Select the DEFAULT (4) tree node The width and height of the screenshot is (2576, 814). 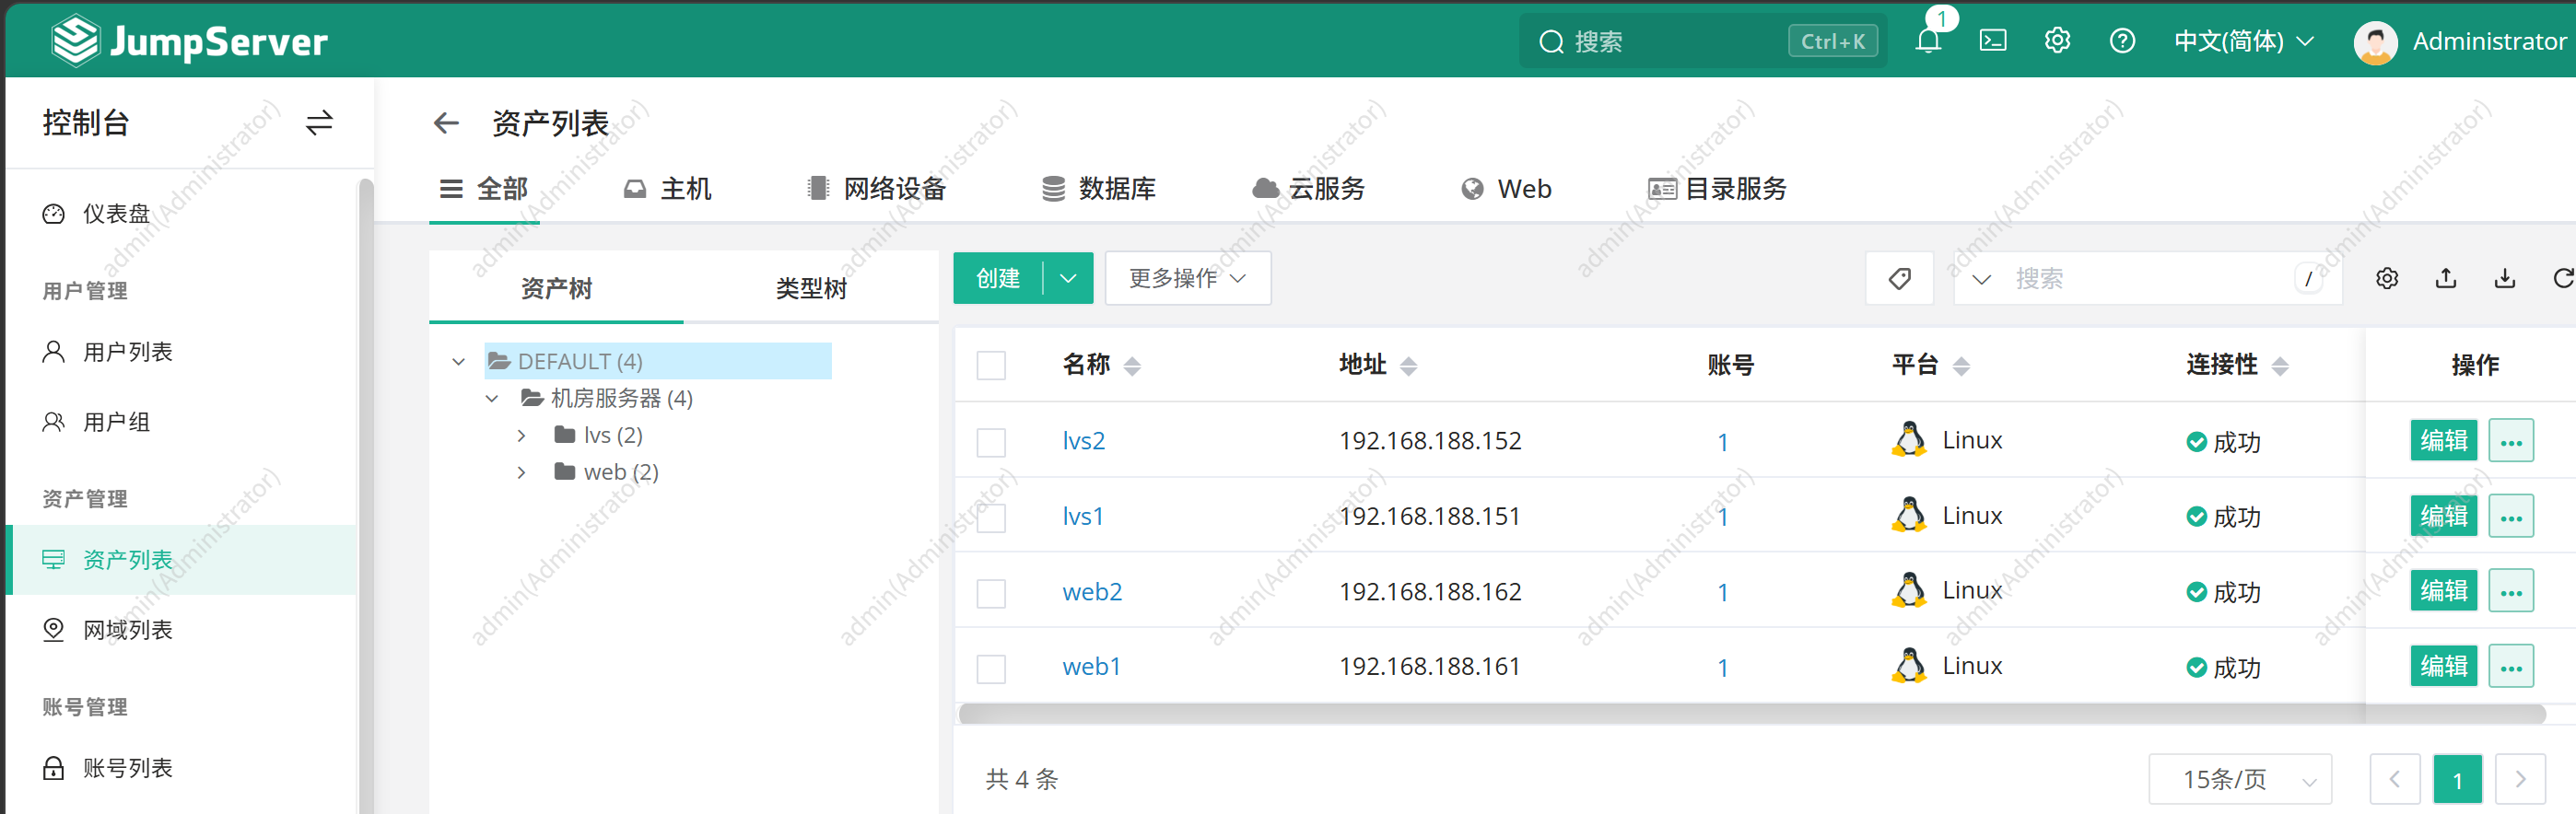658,361
